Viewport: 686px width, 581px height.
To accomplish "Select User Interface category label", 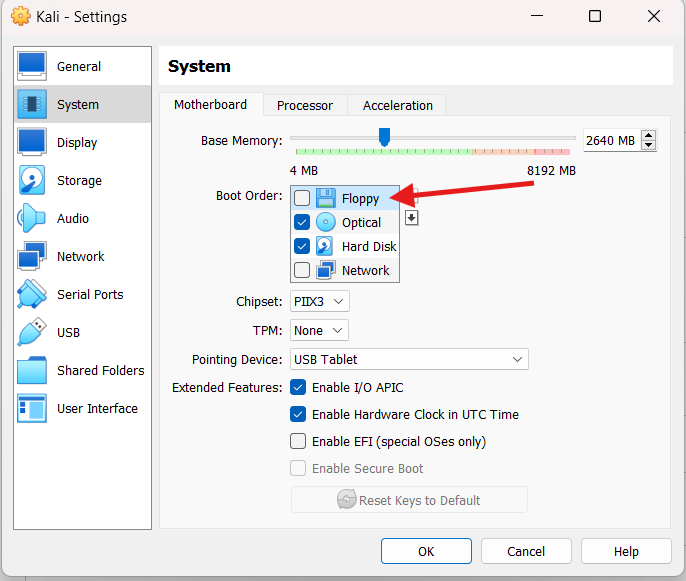I will coord(97,409).
